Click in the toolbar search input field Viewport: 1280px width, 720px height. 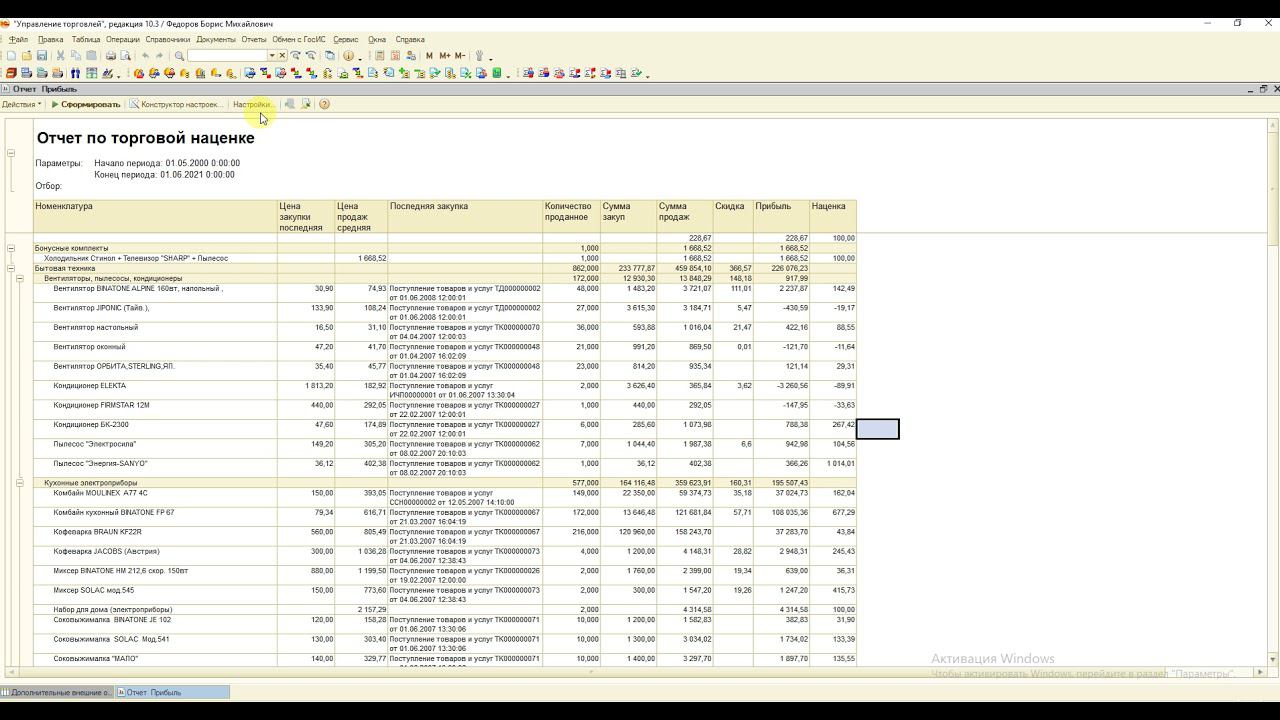click(x=227, y=56)
